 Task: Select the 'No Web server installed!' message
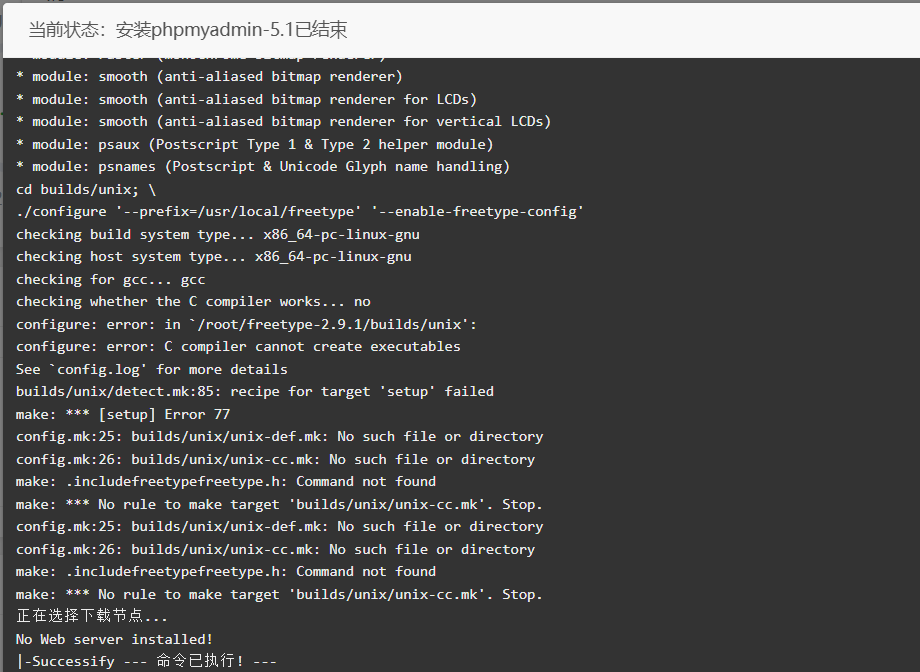pyautogui.click(x=114, y=639)
